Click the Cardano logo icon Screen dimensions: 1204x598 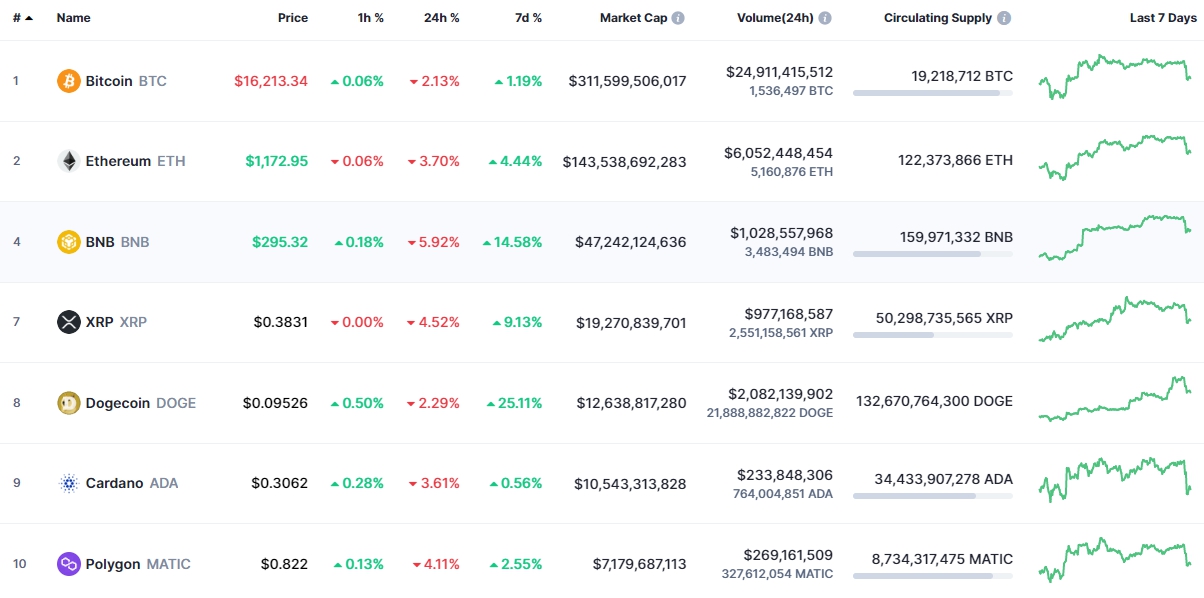(x=69, y=483)
